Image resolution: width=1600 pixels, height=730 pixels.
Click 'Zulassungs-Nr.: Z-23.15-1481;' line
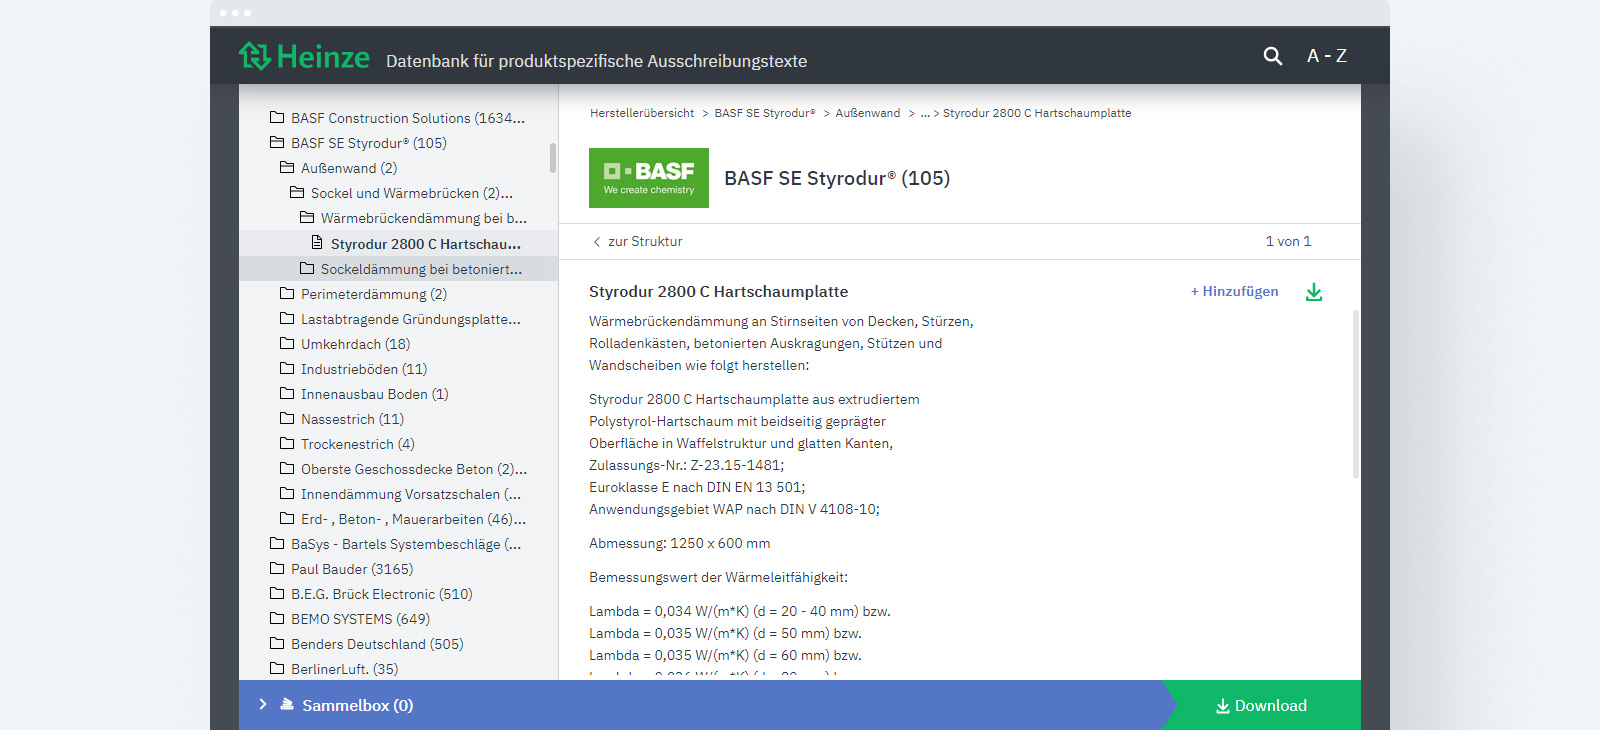click(686, 465)
